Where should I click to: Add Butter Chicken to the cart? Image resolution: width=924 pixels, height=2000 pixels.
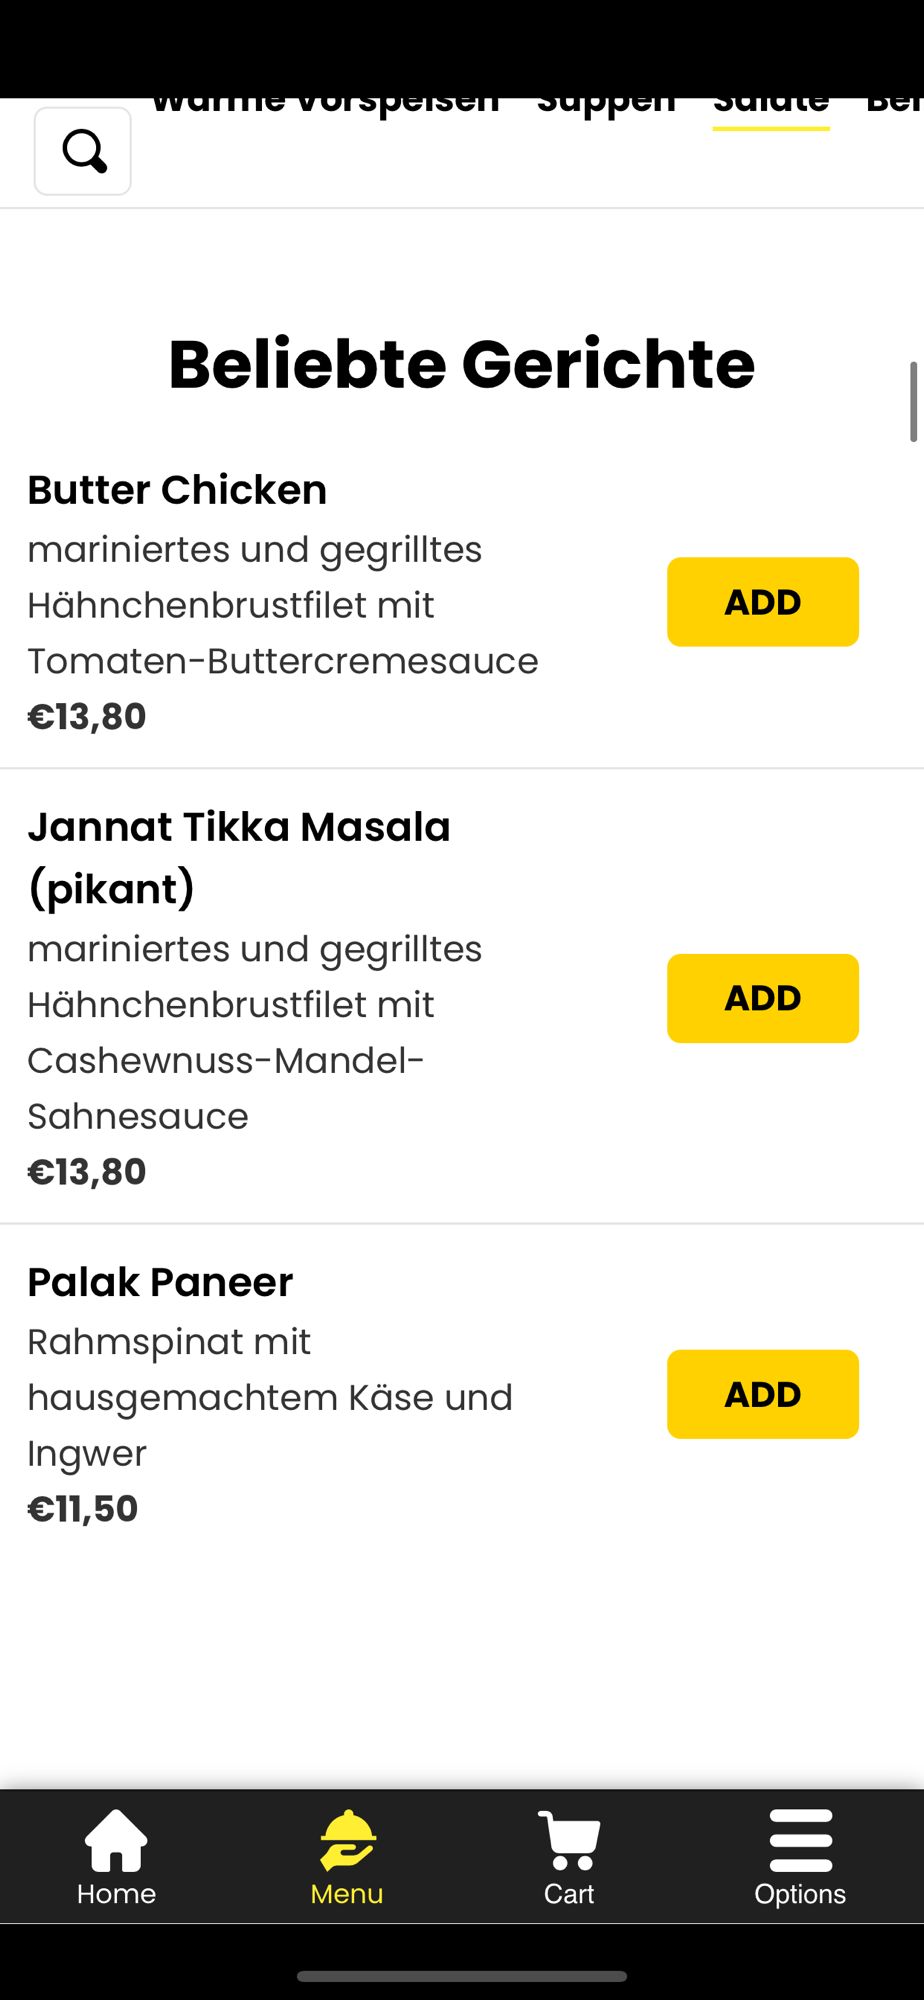point(762,602)
